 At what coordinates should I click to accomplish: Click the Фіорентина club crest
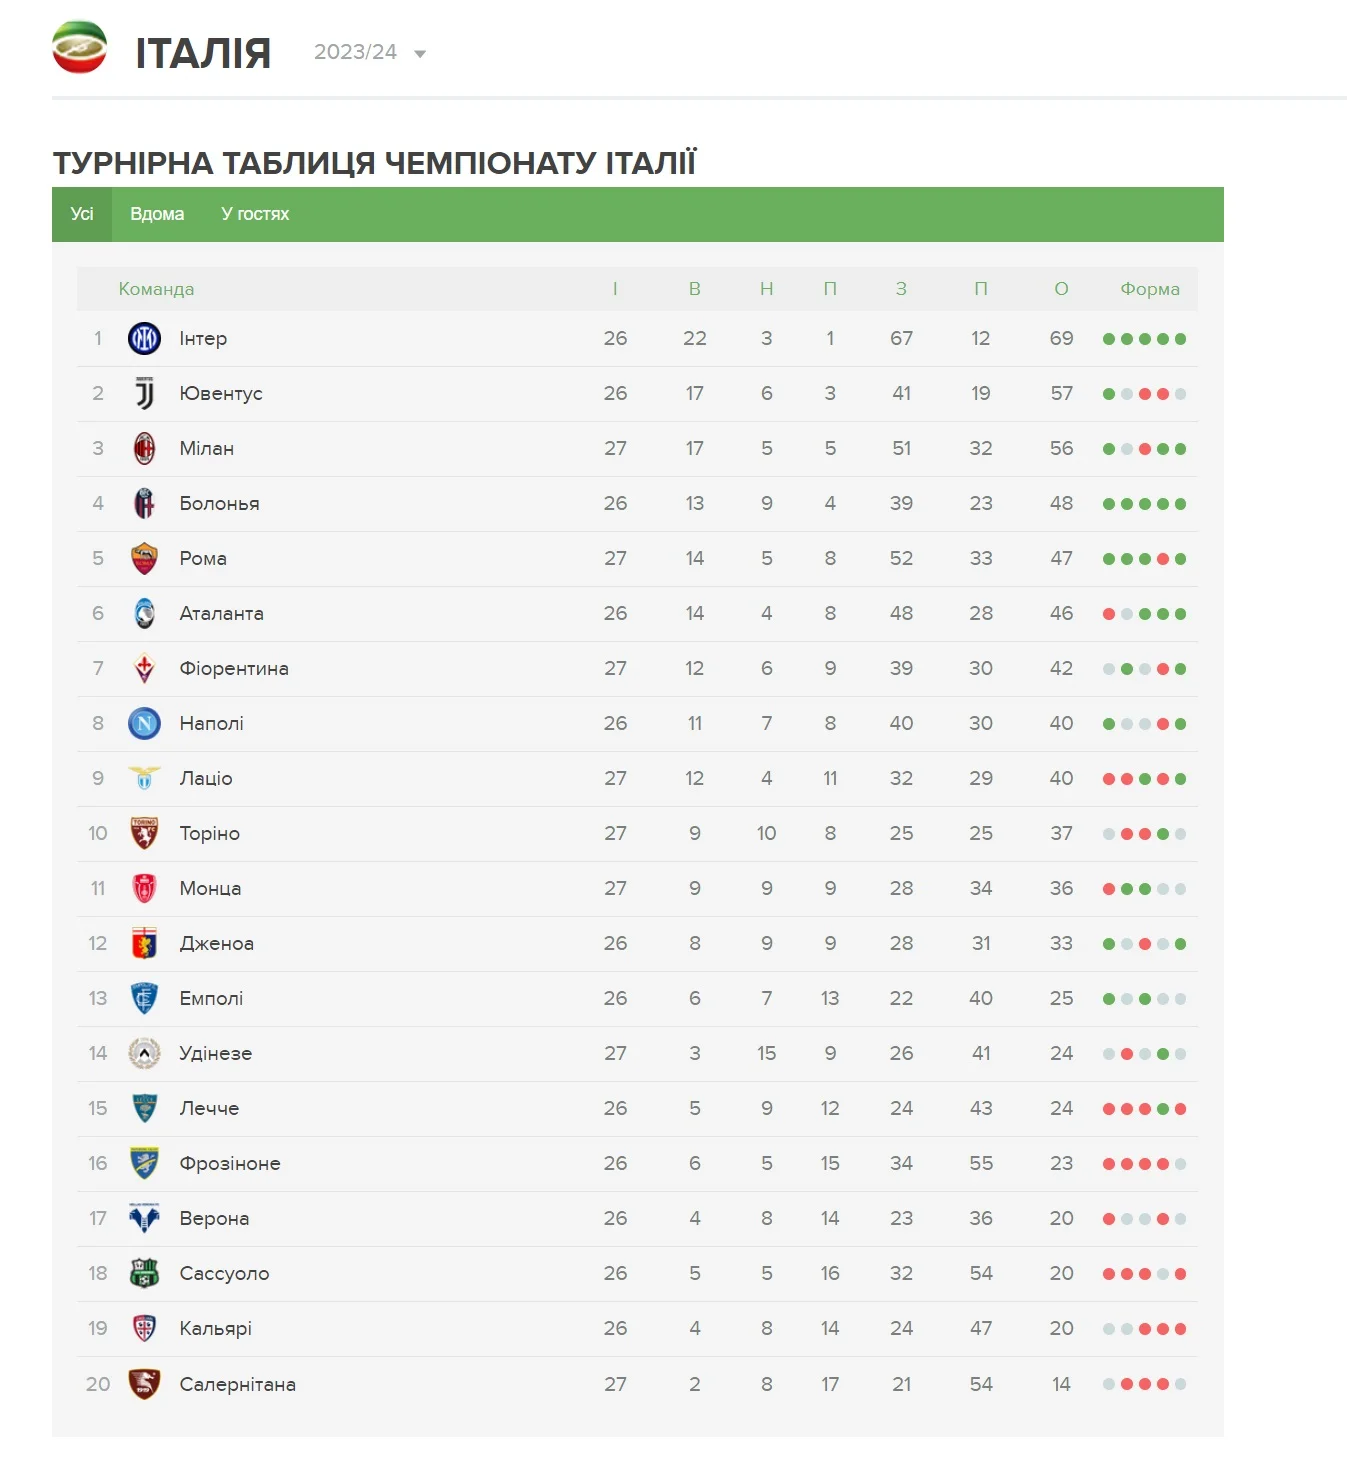(x=145, y=669)
